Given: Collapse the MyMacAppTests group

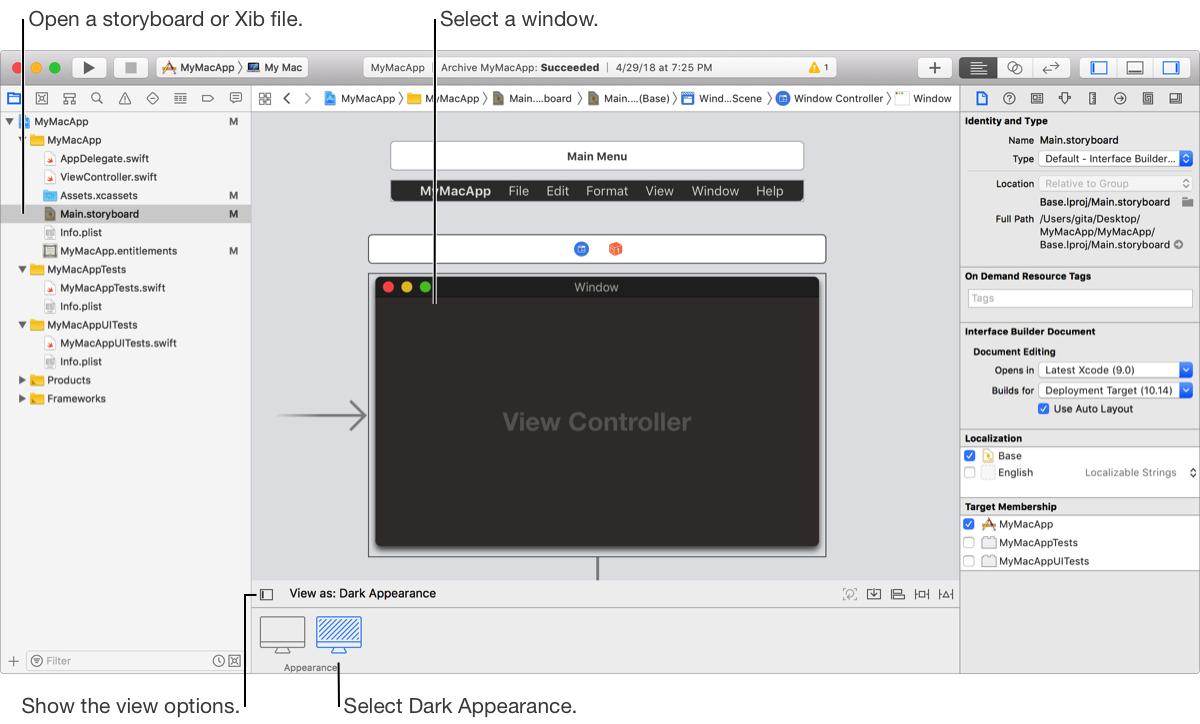Looking at the screenshot, I should (23, 269).
